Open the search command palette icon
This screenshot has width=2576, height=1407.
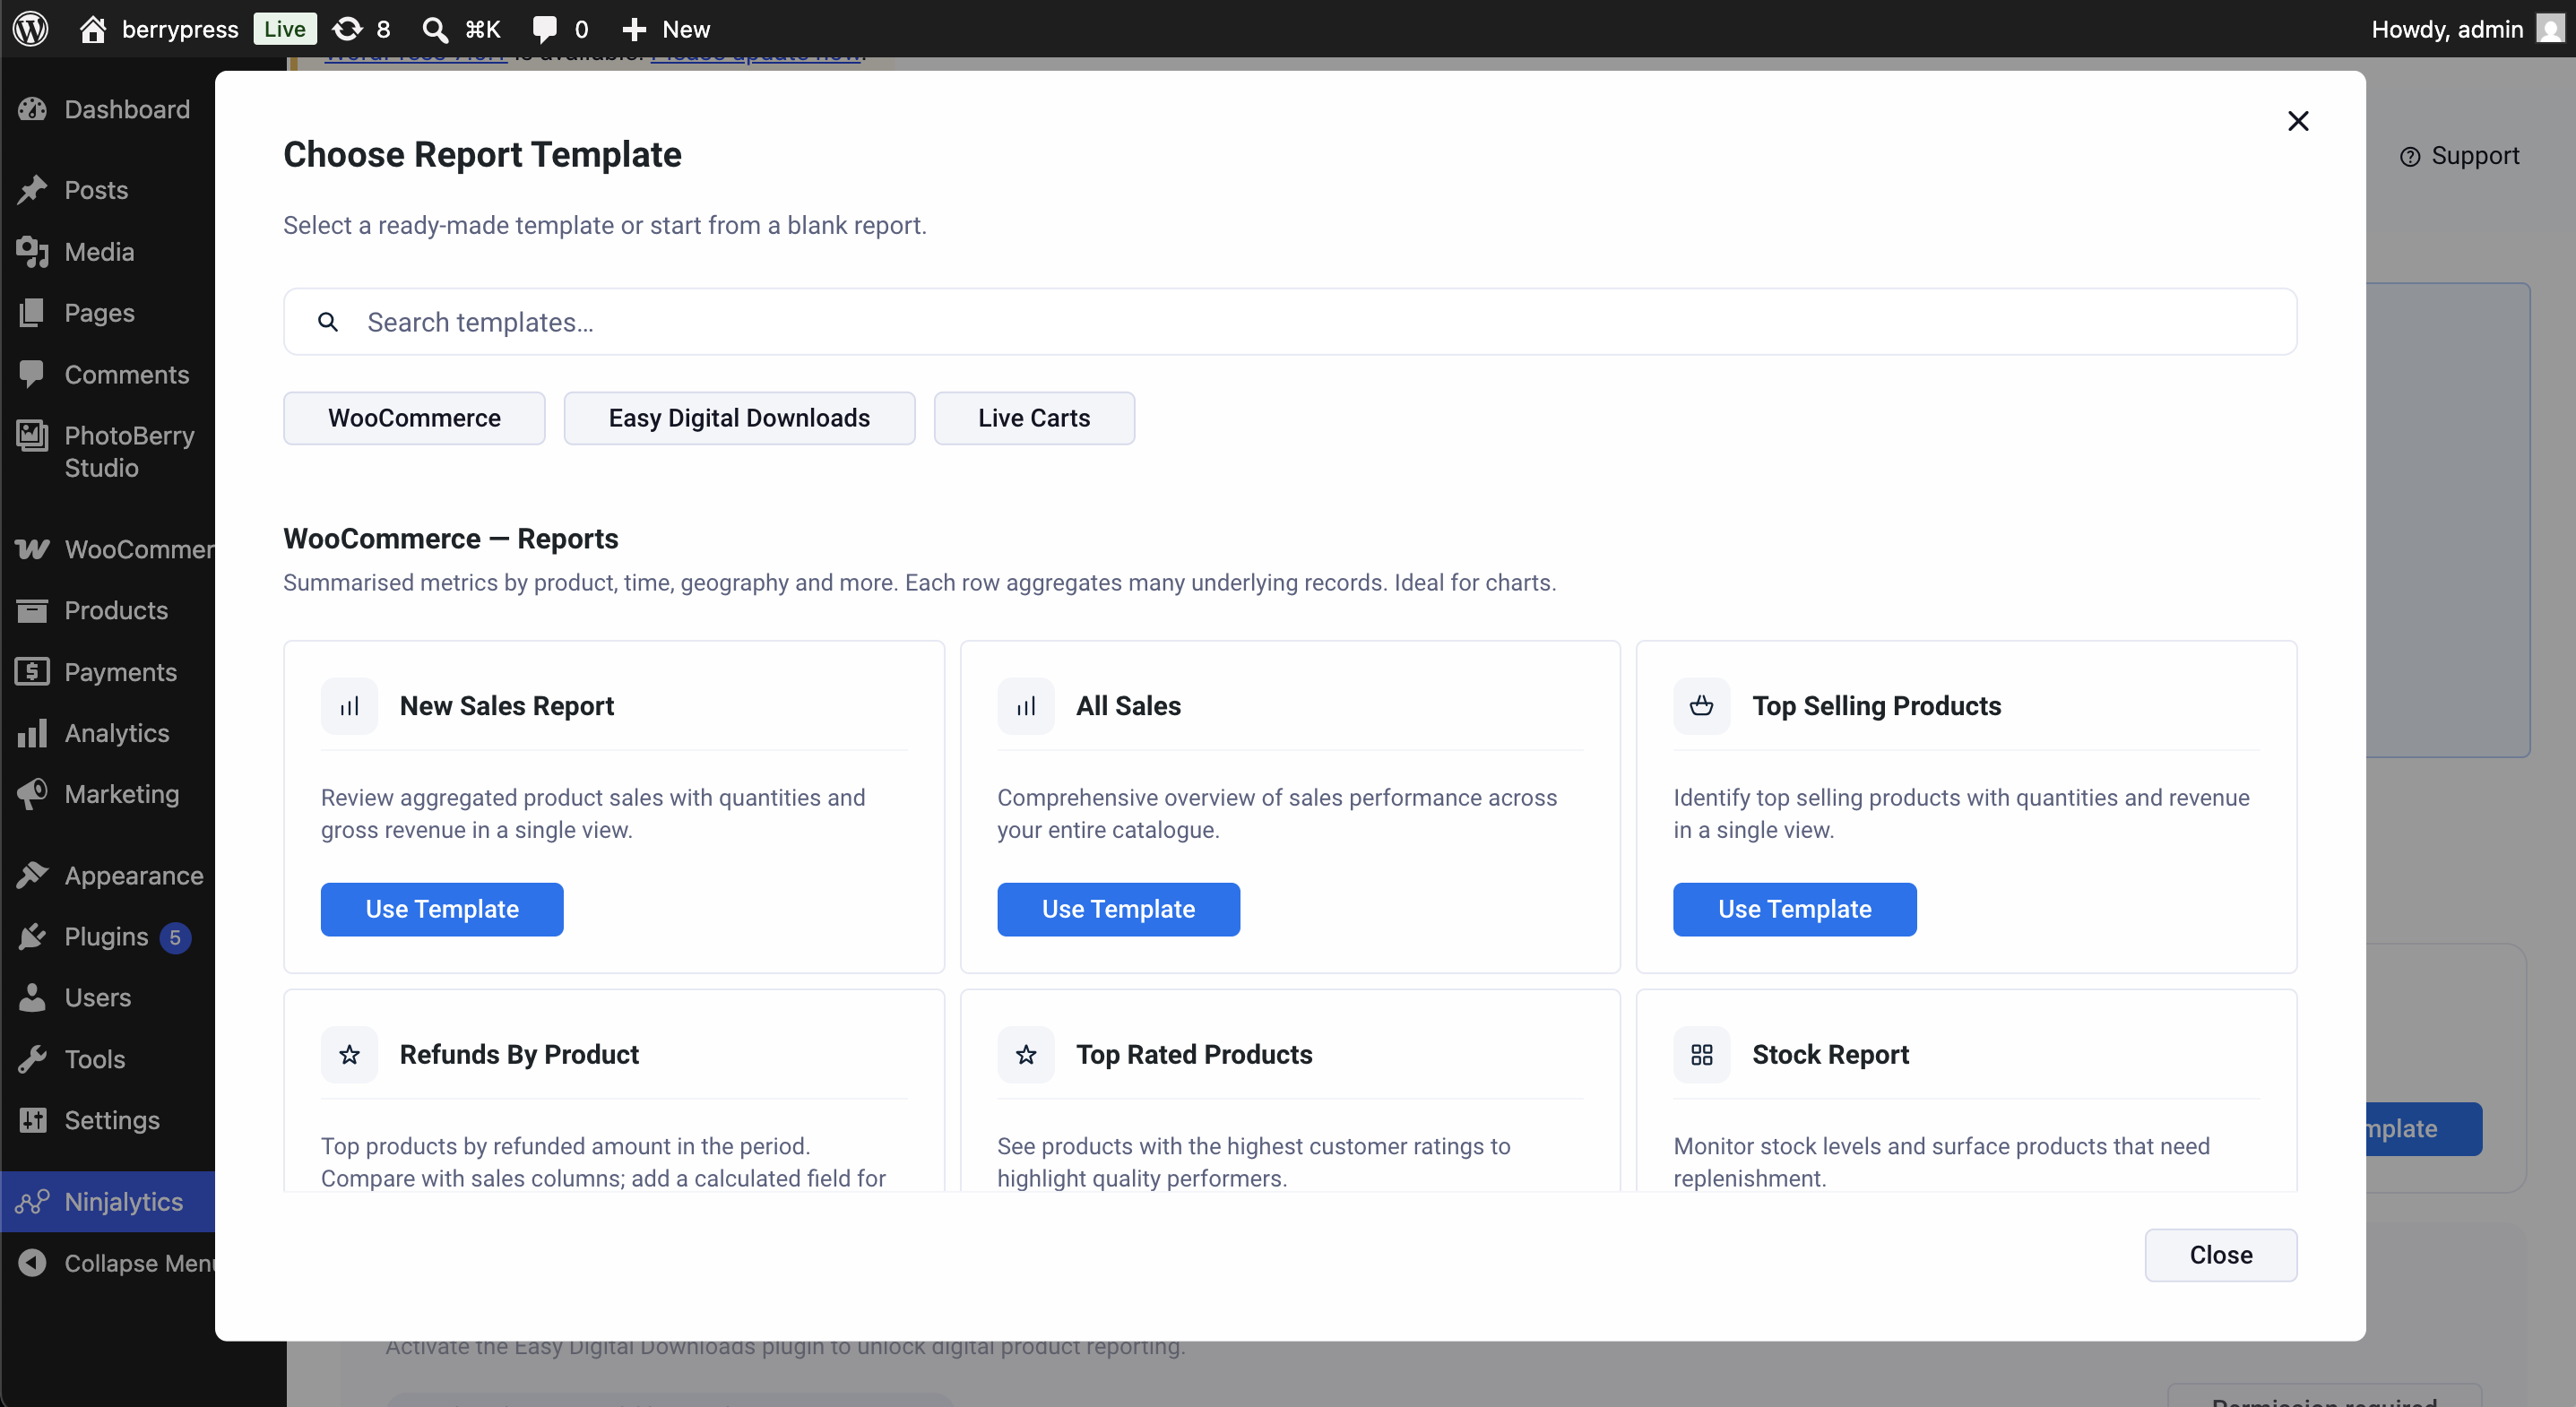(x=434, y=29)
